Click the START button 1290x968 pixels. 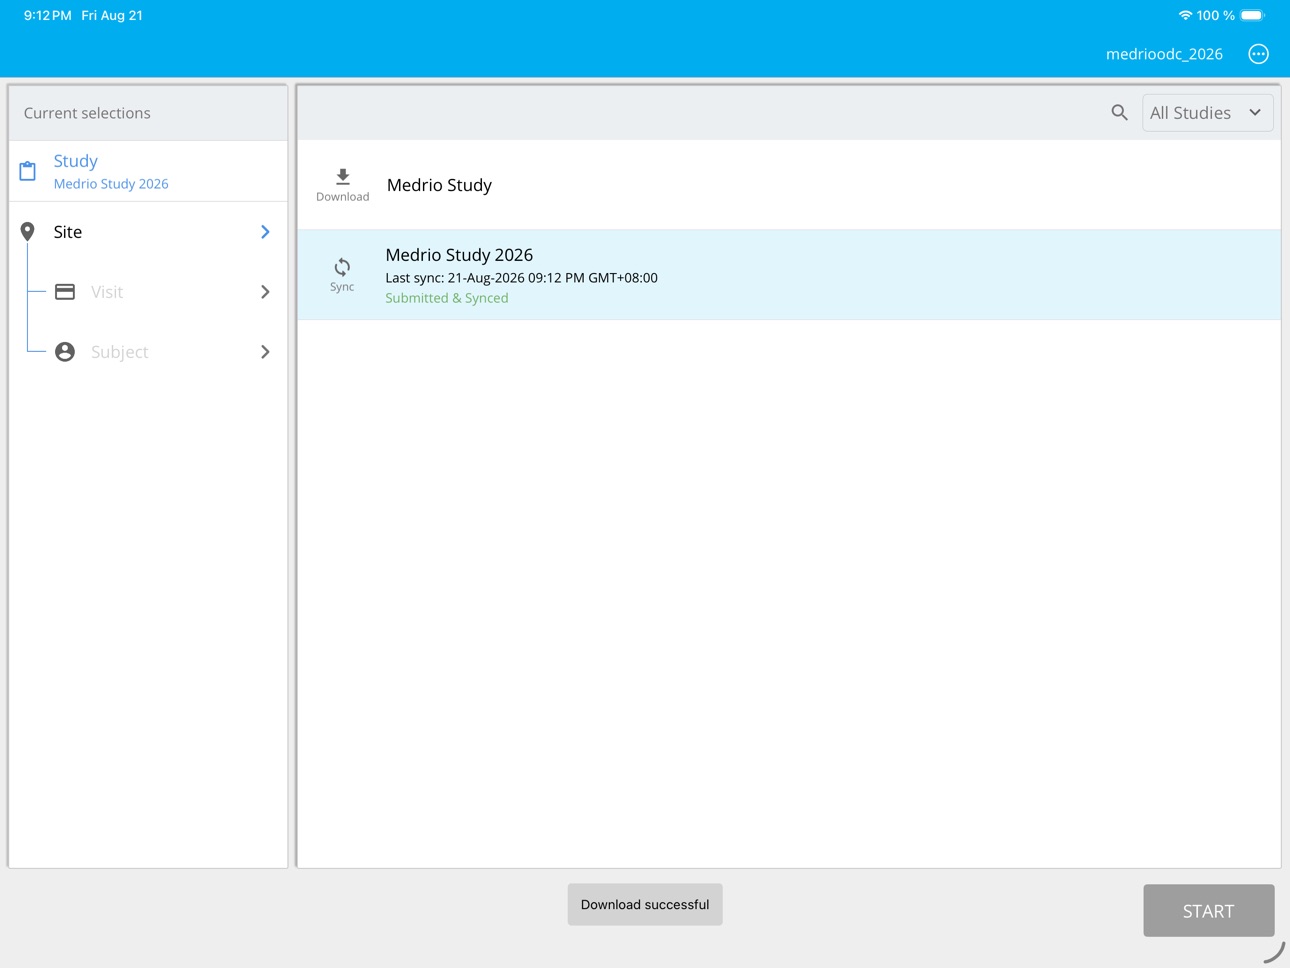point(1208,911)
